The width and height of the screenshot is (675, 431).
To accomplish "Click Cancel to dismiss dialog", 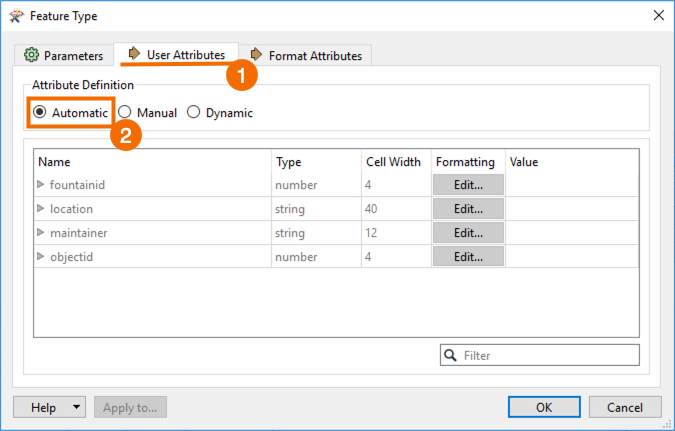I will 625,407.
